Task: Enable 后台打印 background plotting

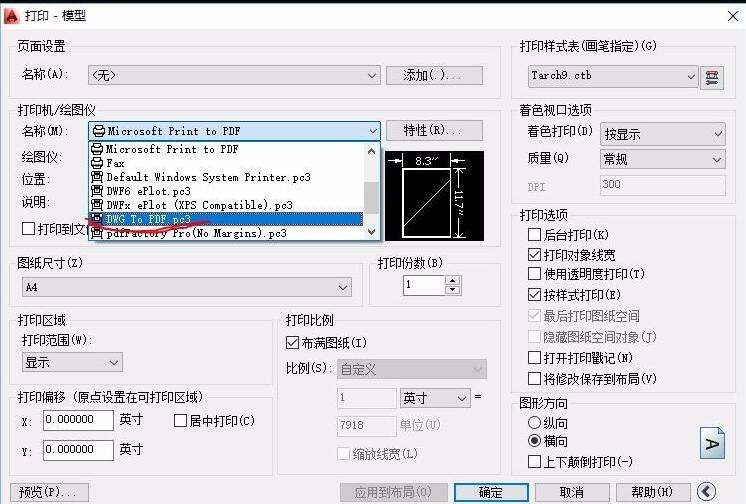Action: coord(534,234)
